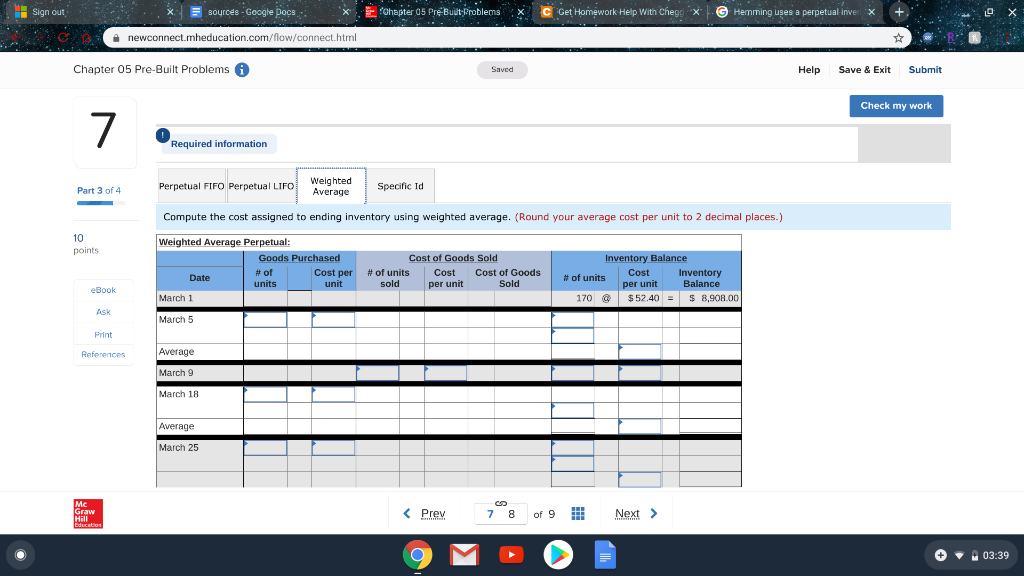
Task: Select the Perpetual LIFO tab
Action: coord(262,185)
